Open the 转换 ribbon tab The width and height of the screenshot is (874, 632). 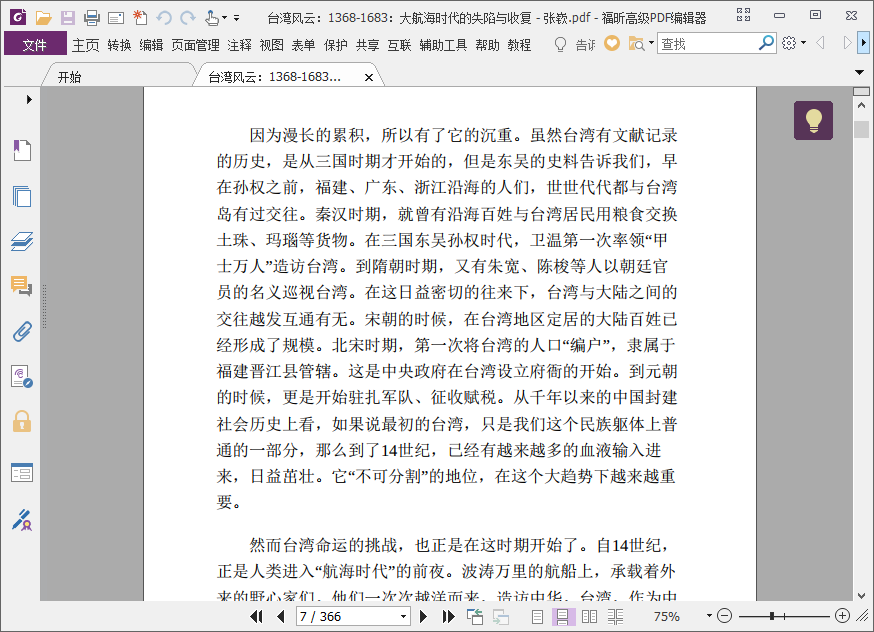pos(119,45)
